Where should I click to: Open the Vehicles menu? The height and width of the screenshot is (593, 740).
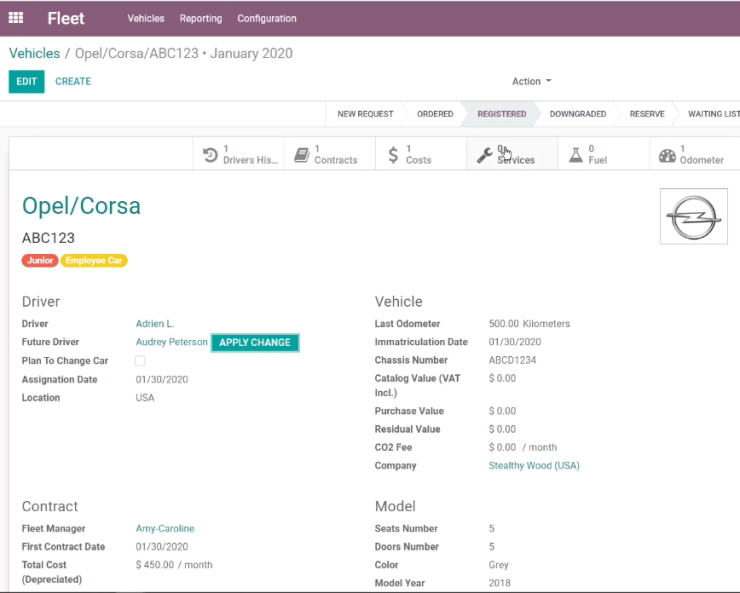point(146,18)
